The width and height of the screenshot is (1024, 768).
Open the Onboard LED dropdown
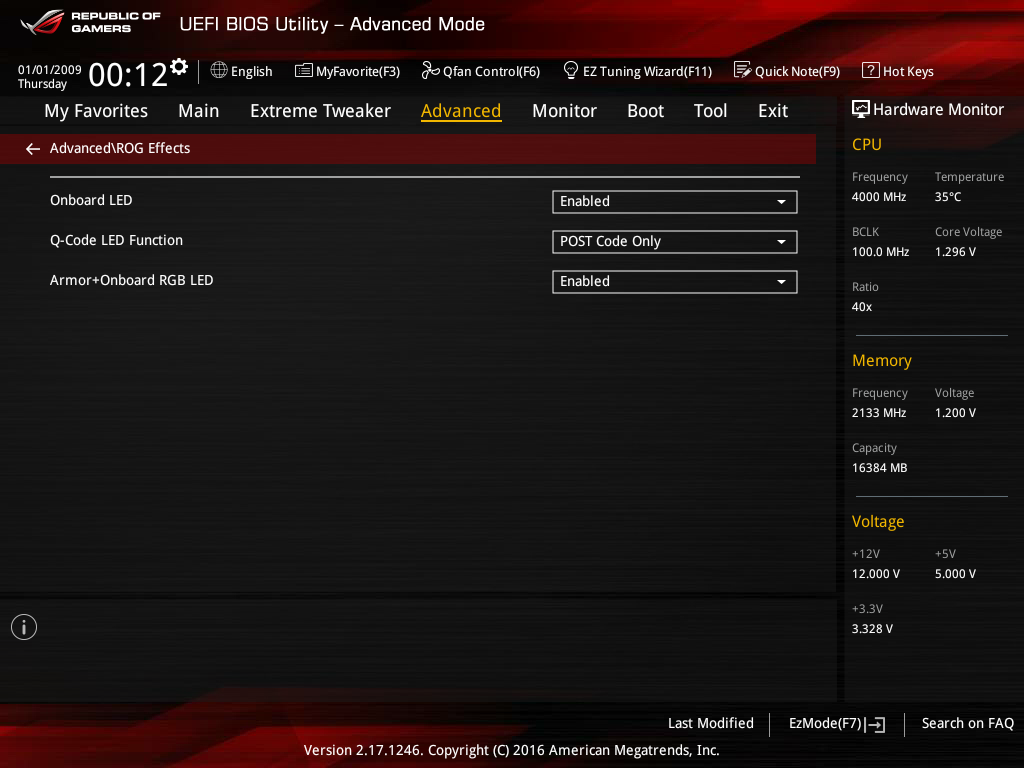pos(675,202)
